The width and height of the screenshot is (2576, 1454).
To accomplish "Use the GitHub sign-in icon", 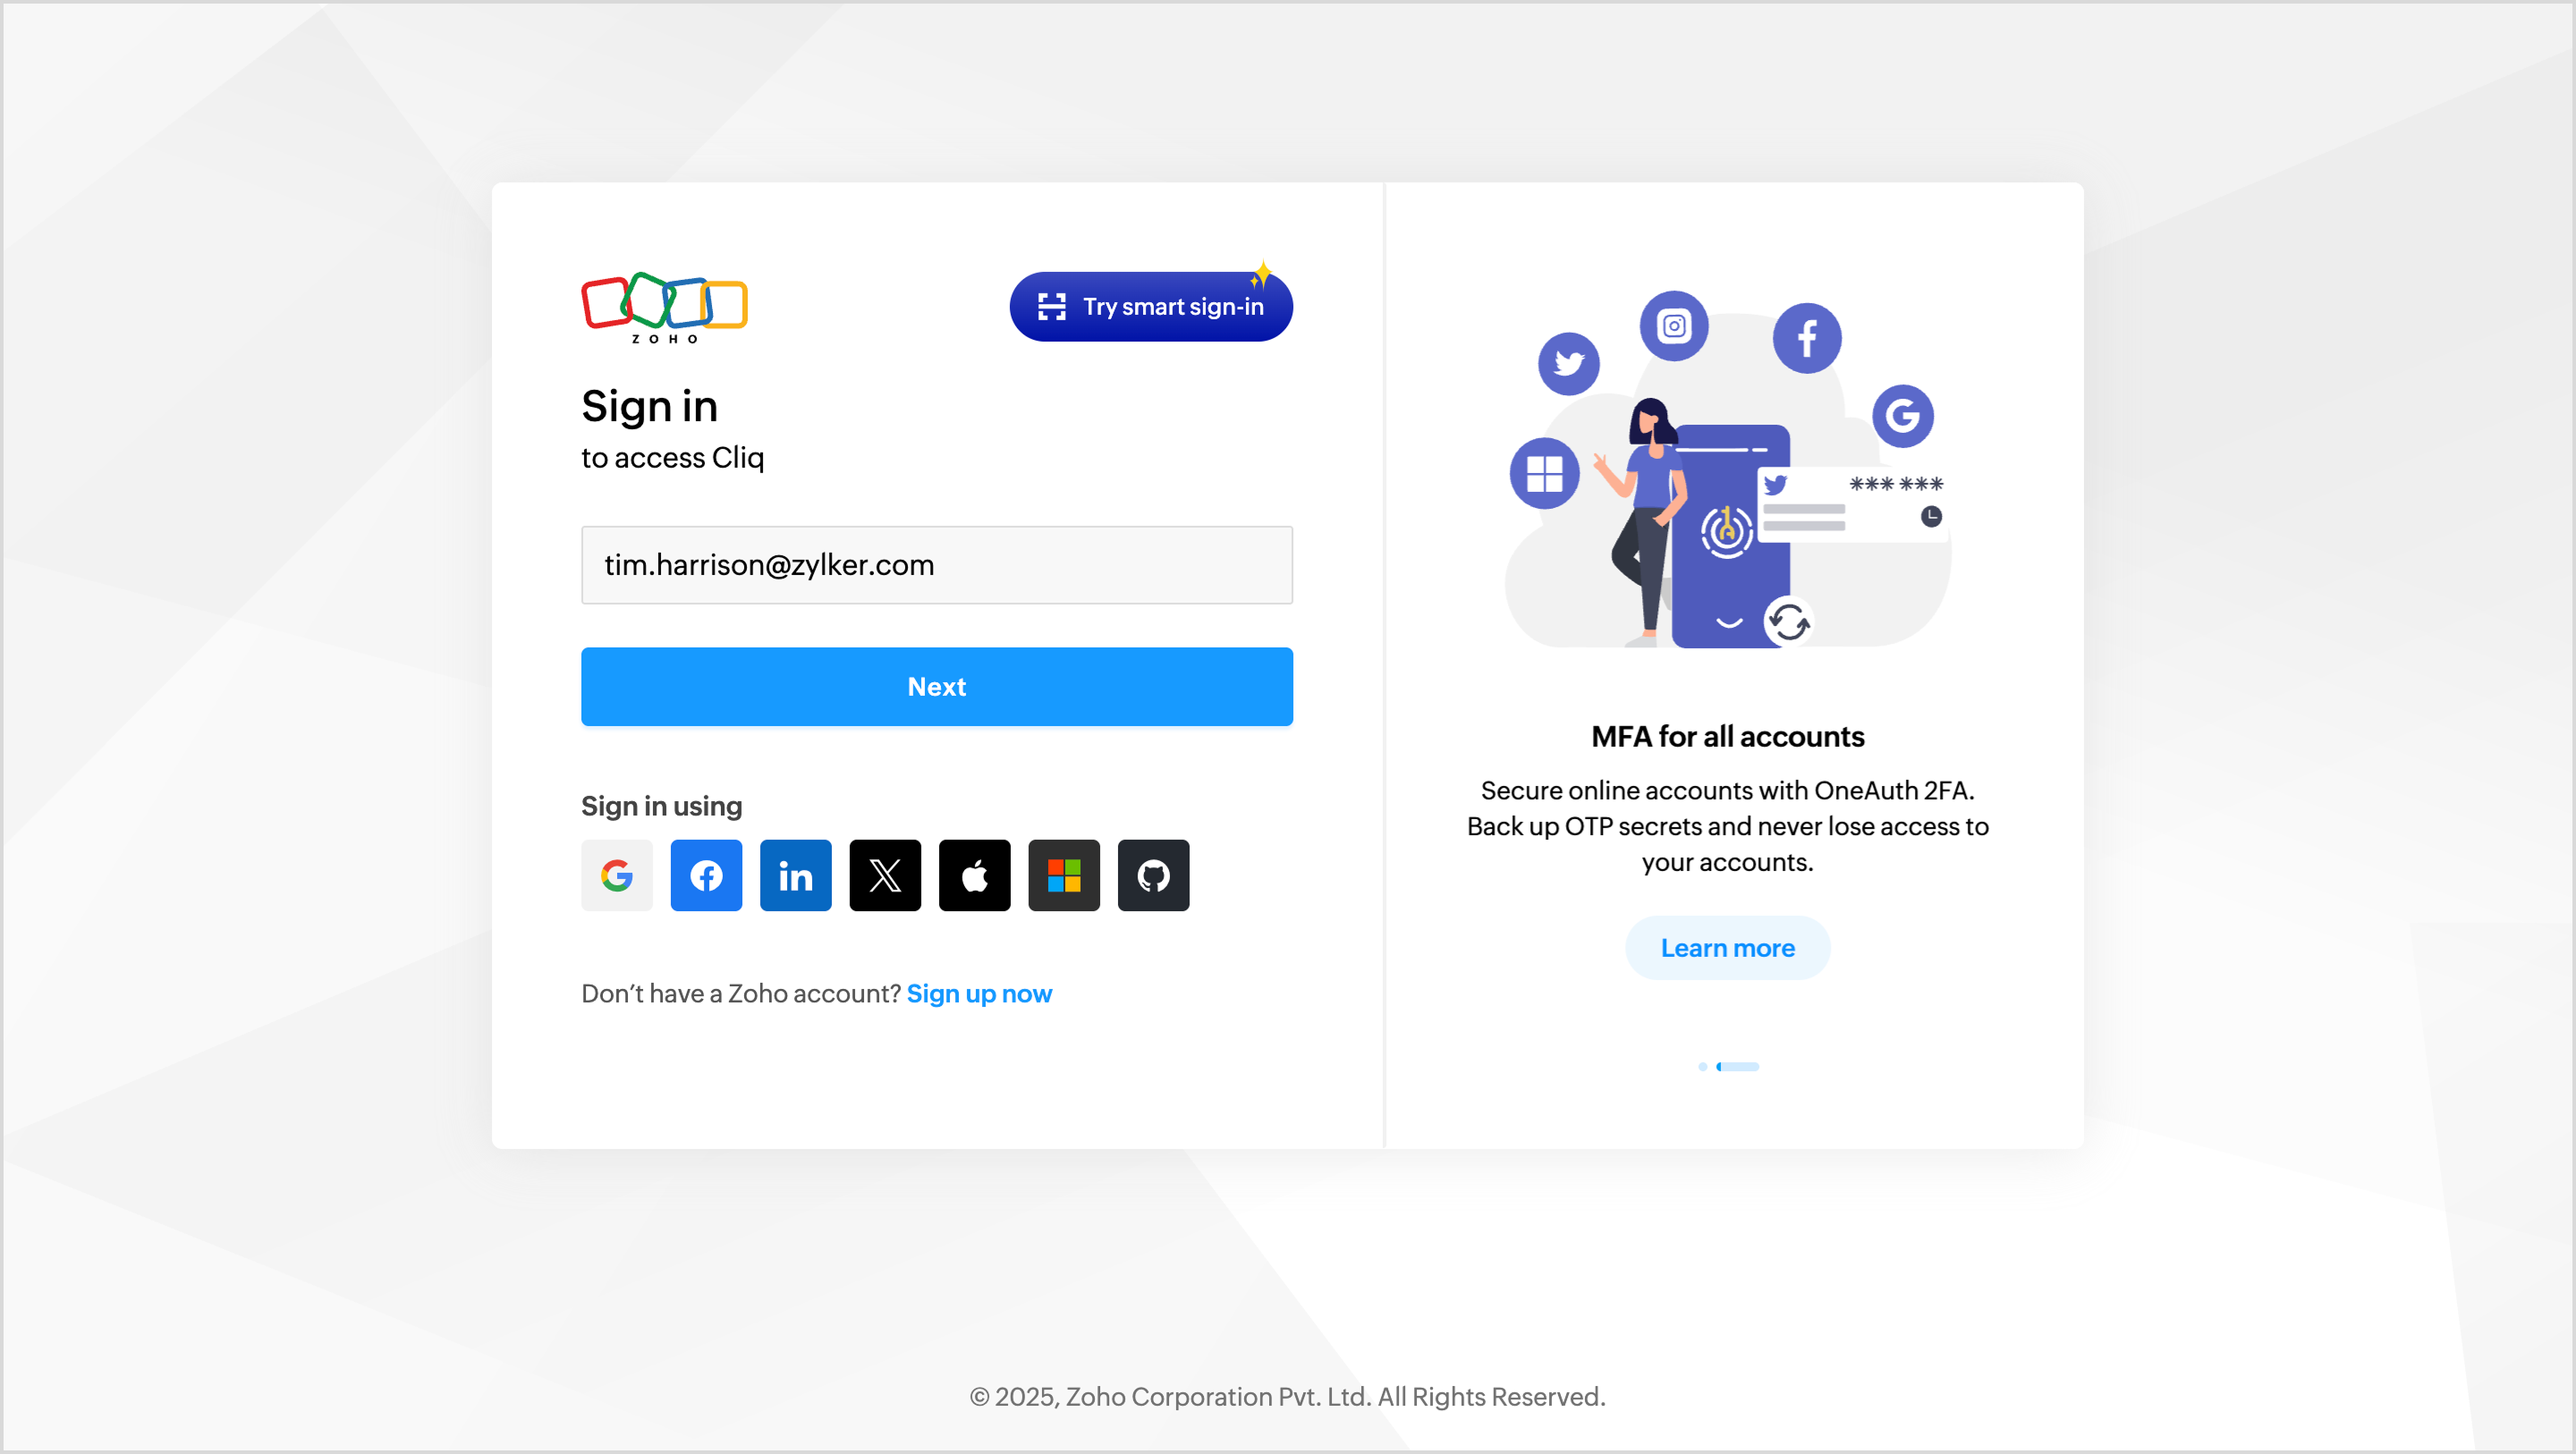I will 1154,875.
